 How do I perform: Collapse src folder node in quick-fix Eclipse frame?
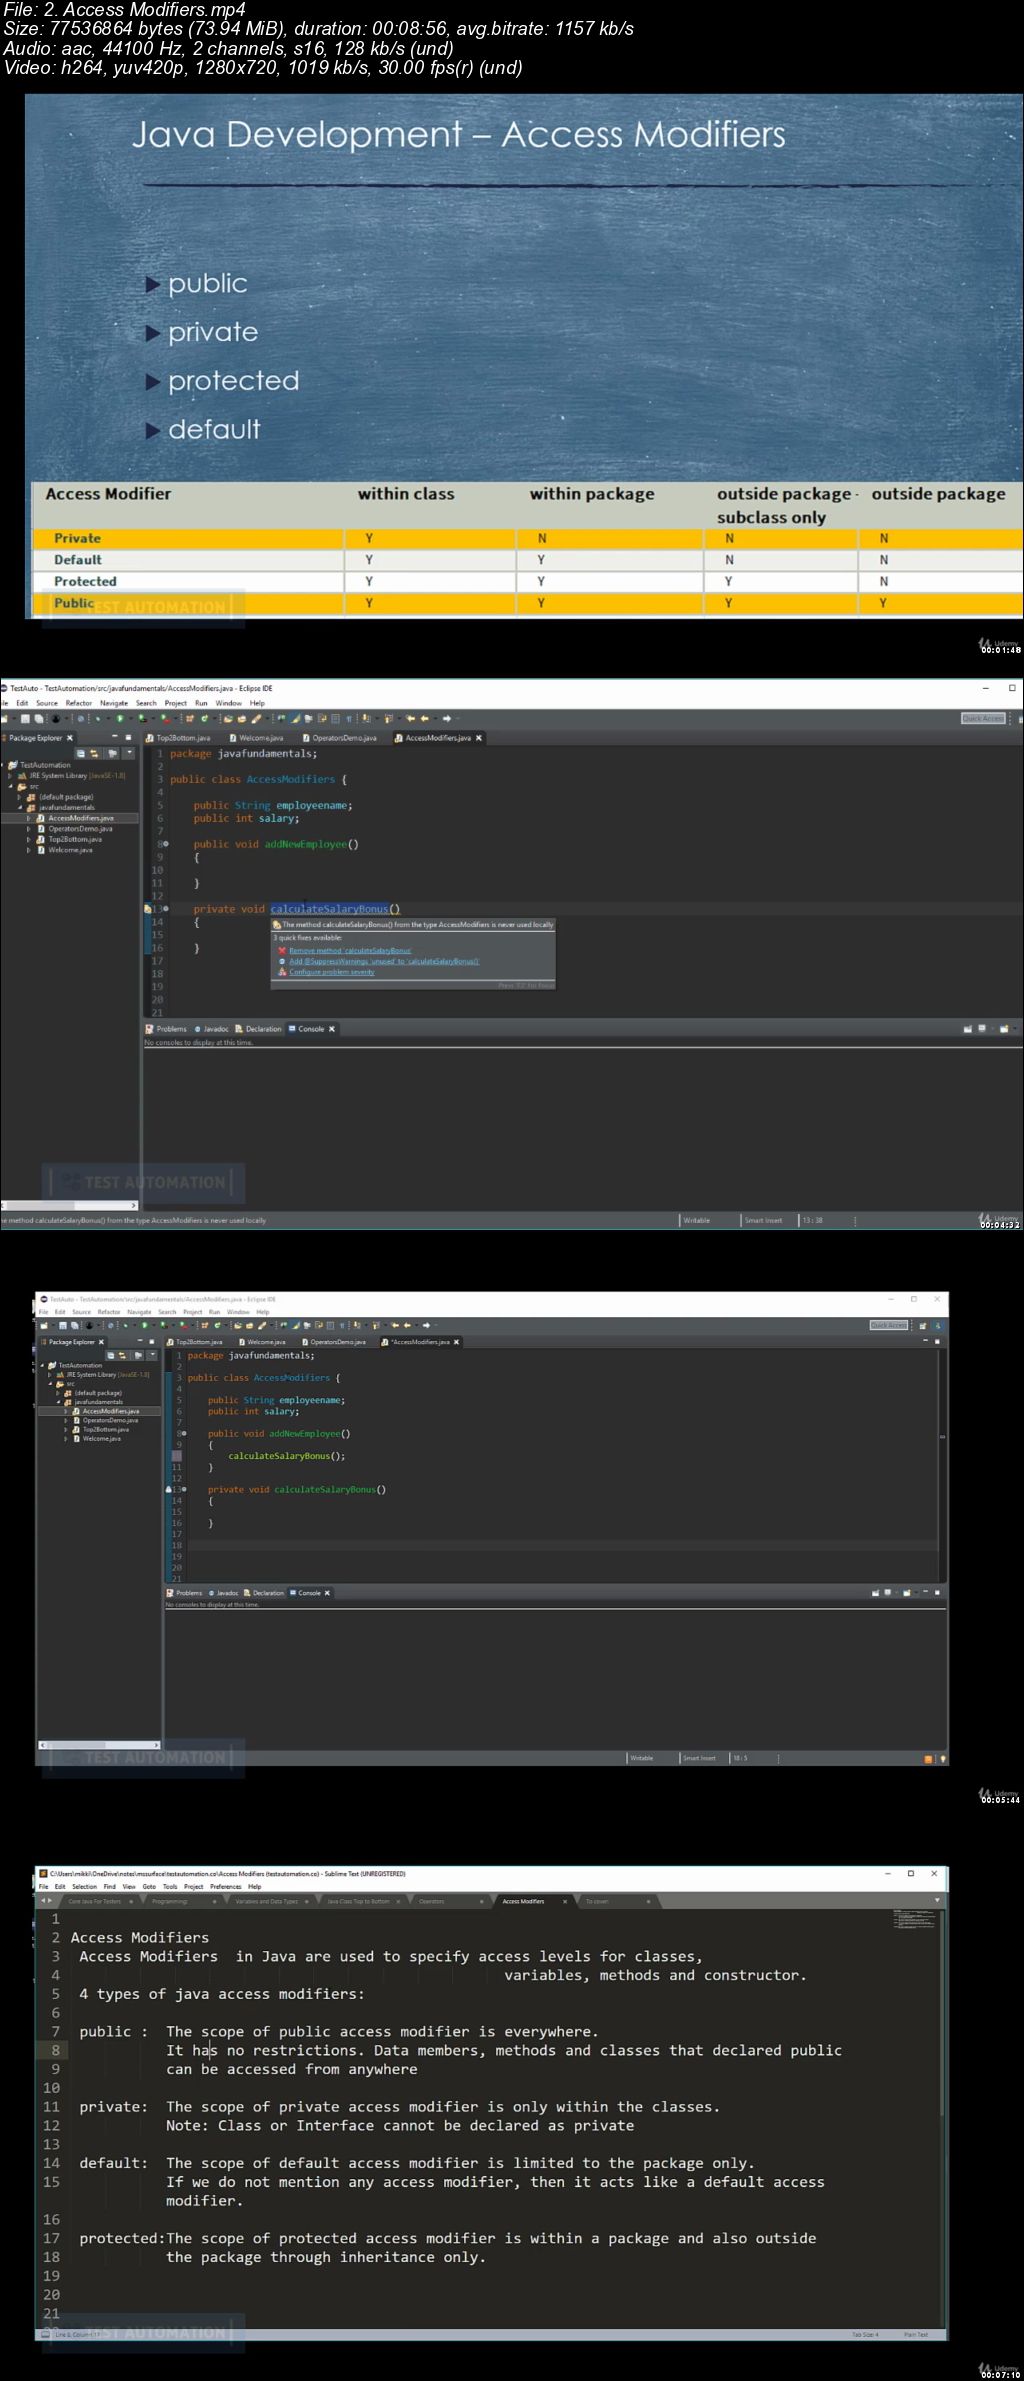(11, 786)
